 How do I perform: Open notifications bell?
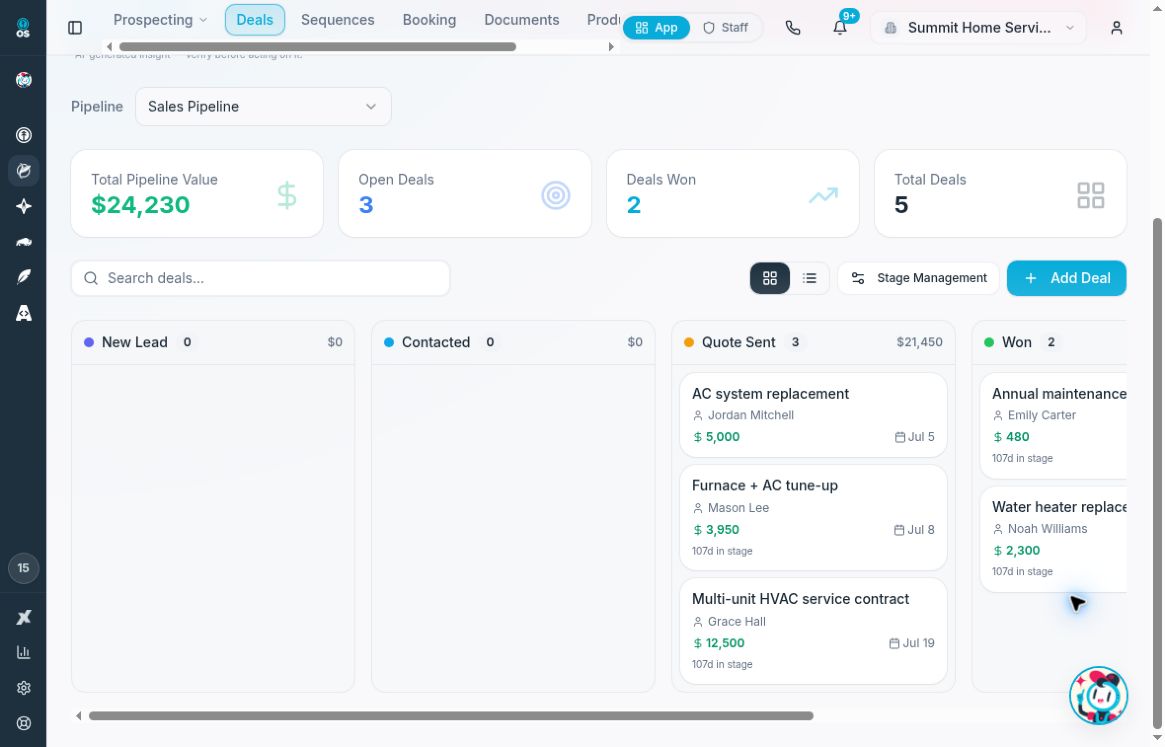(x=840, y=28)
